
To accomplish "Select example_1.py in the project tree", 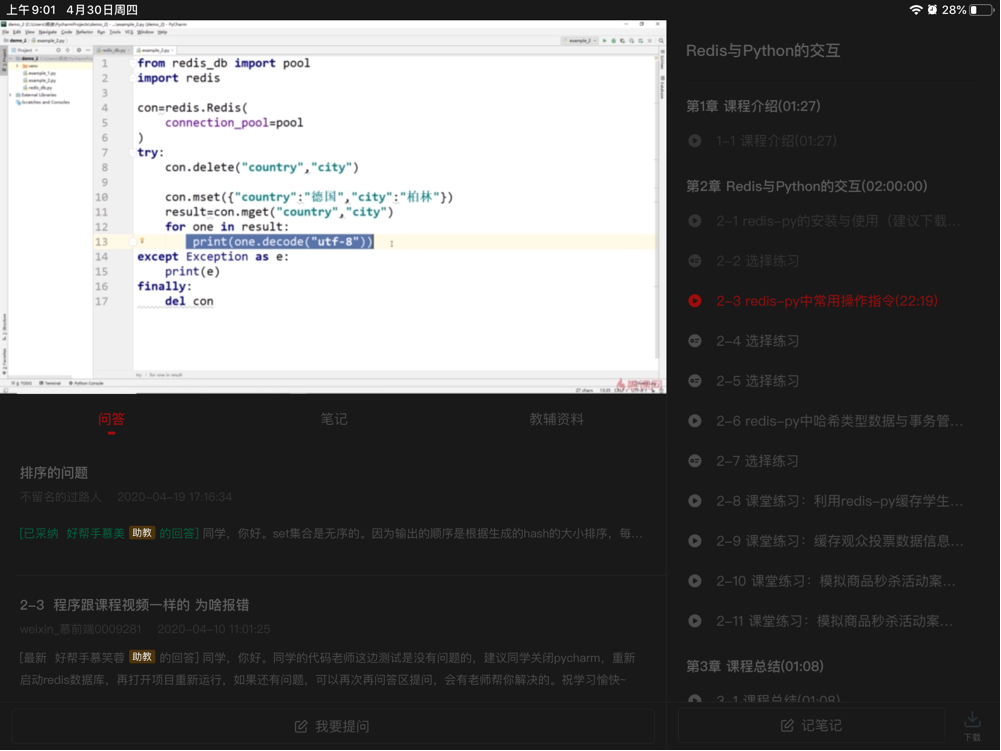I will pos(40,73).
